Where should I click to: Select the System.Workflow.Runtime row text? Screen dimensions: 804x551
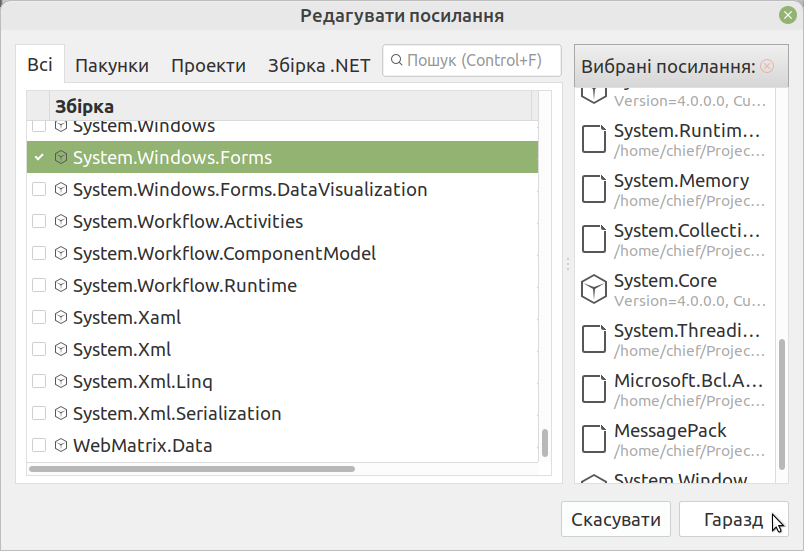[x=185, y=285]
